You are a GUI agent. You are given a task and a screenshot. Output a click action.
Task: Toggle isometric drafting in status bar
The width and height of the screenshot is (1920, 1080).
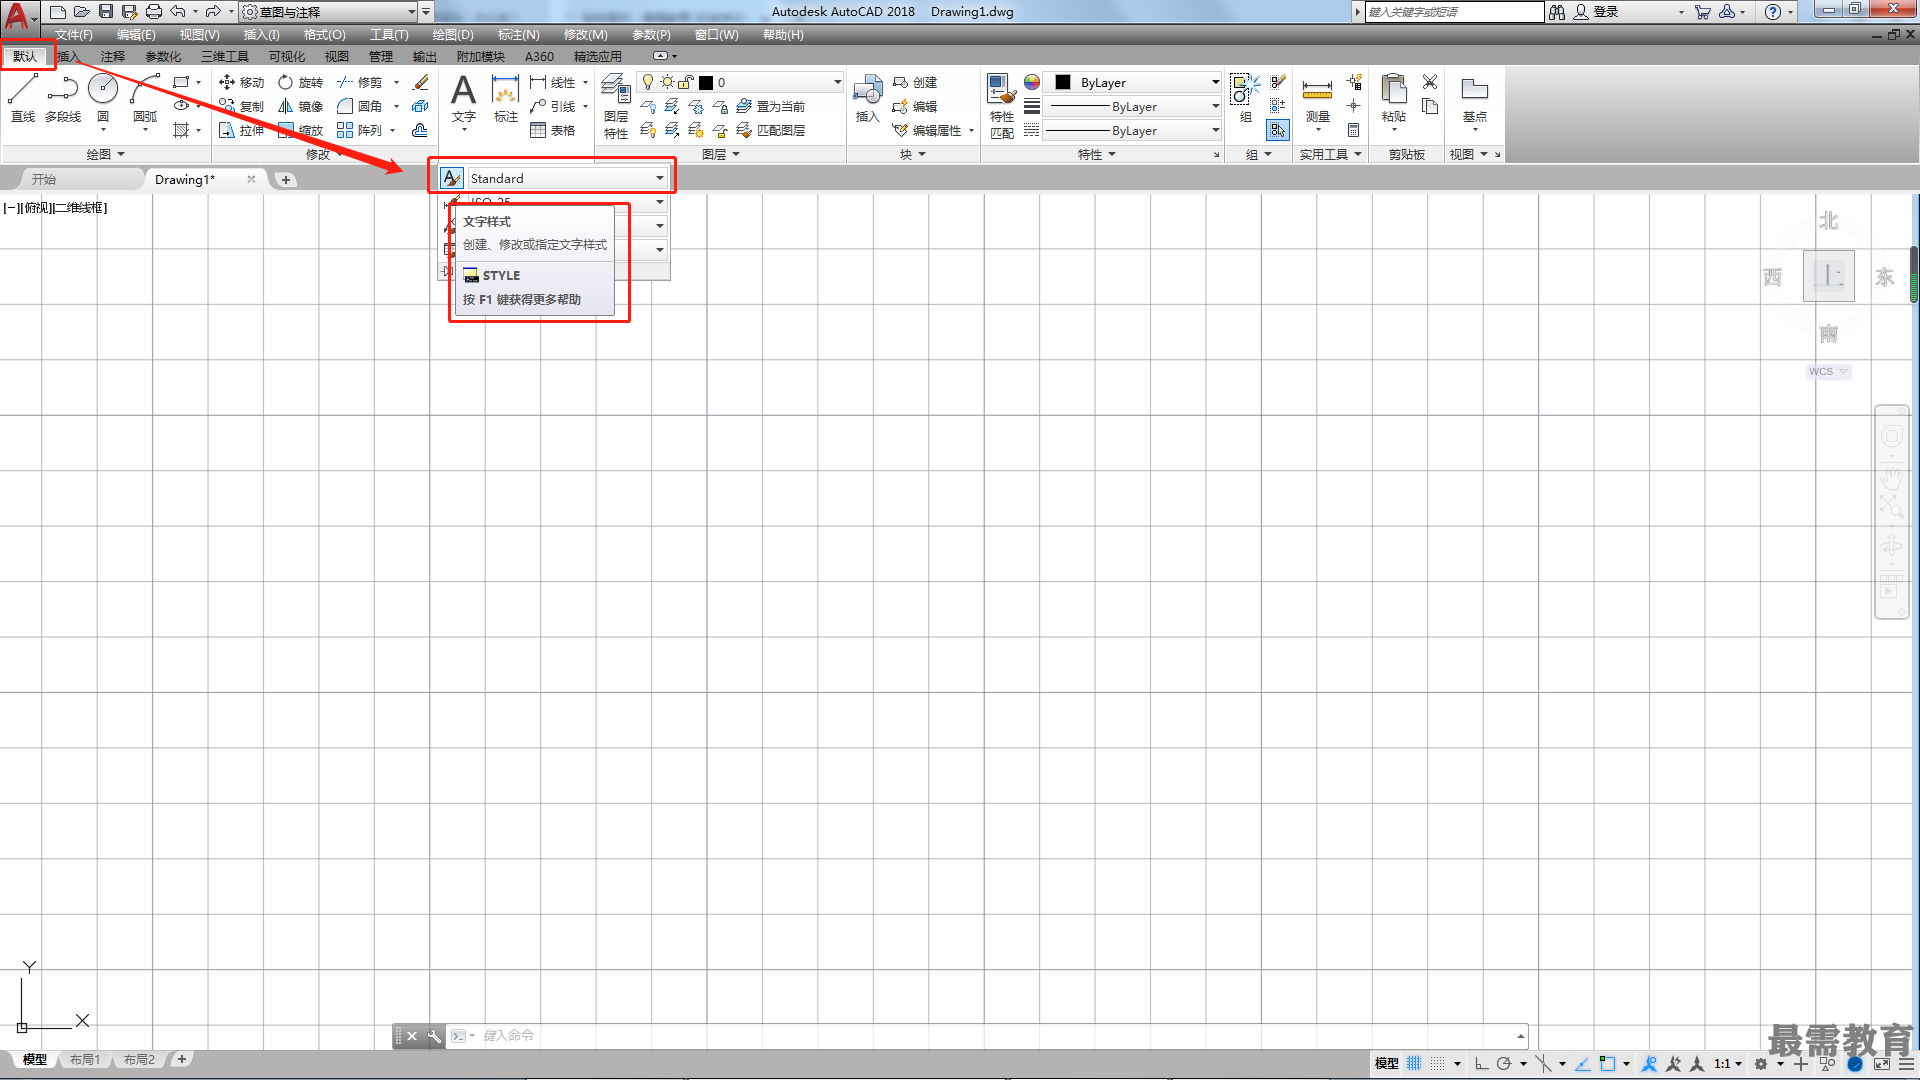1544,1064
